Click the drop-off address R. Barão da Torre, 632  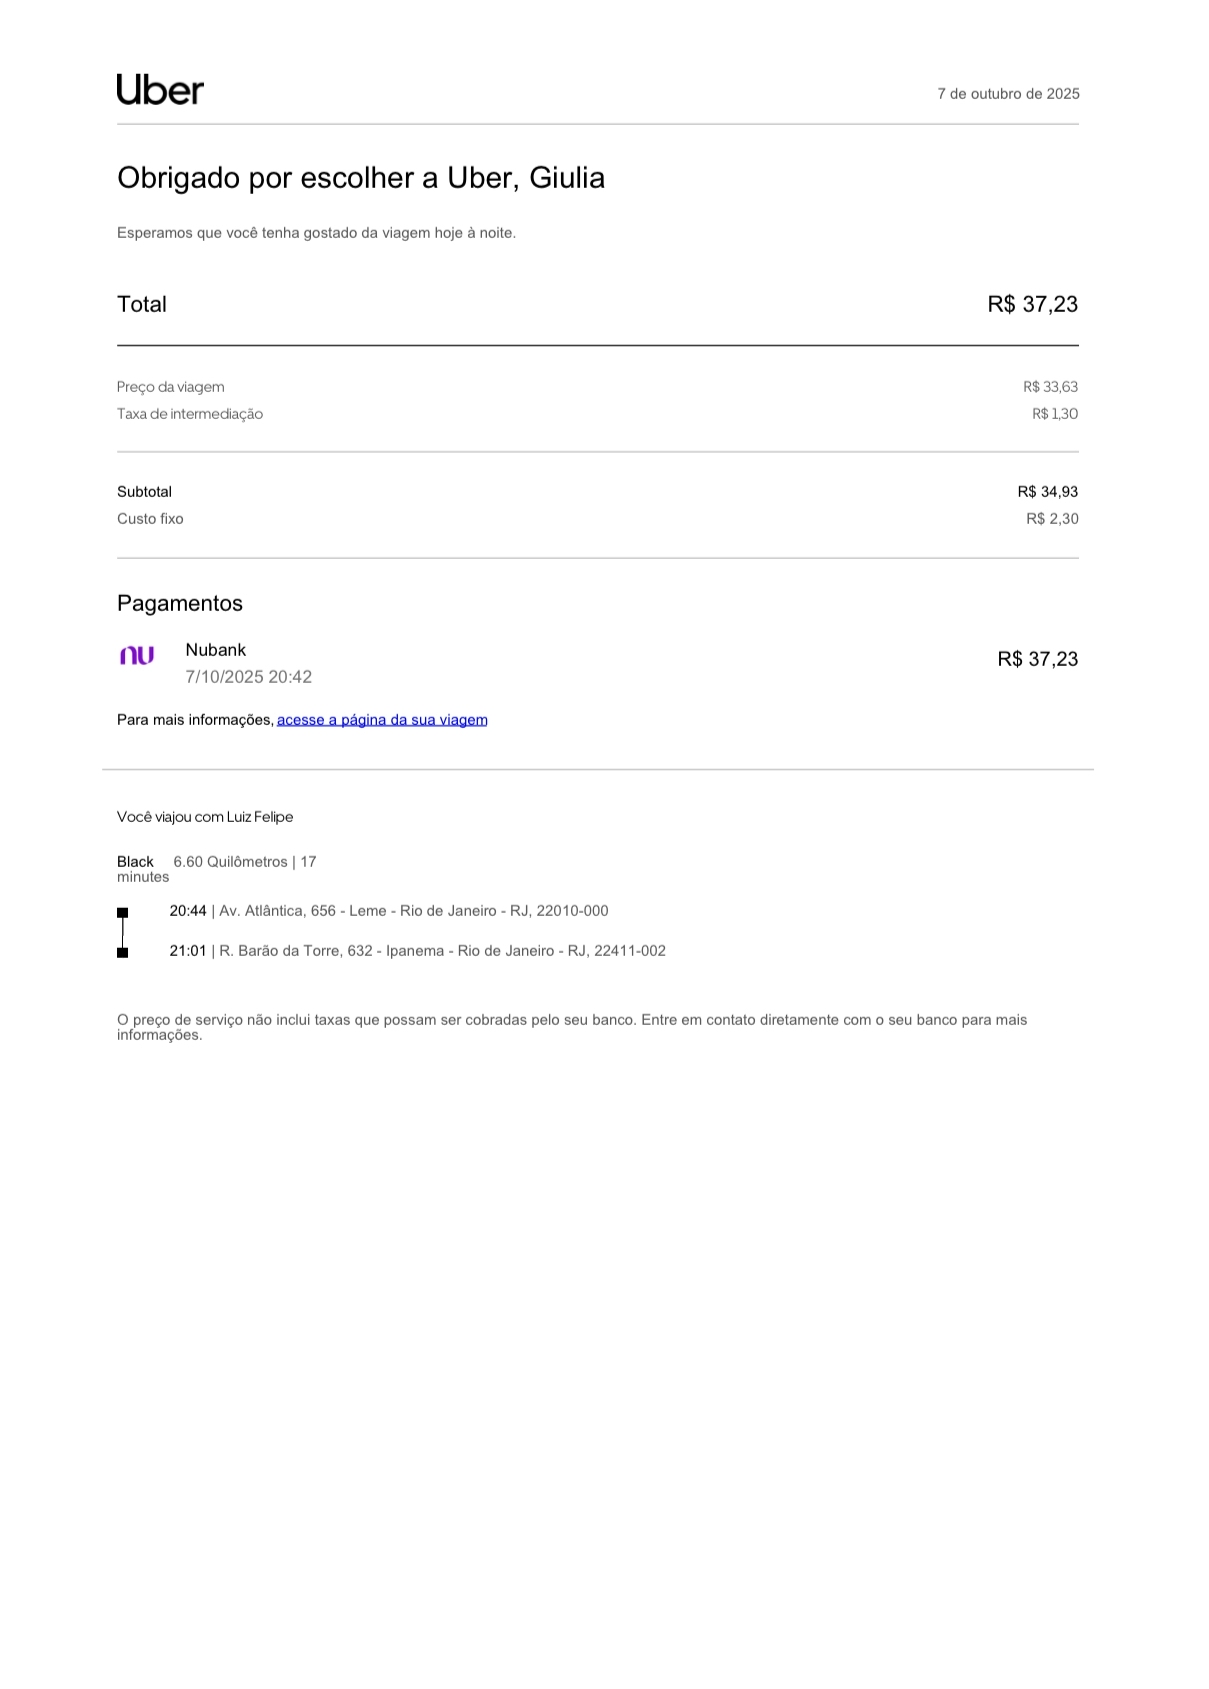[442, 951]
